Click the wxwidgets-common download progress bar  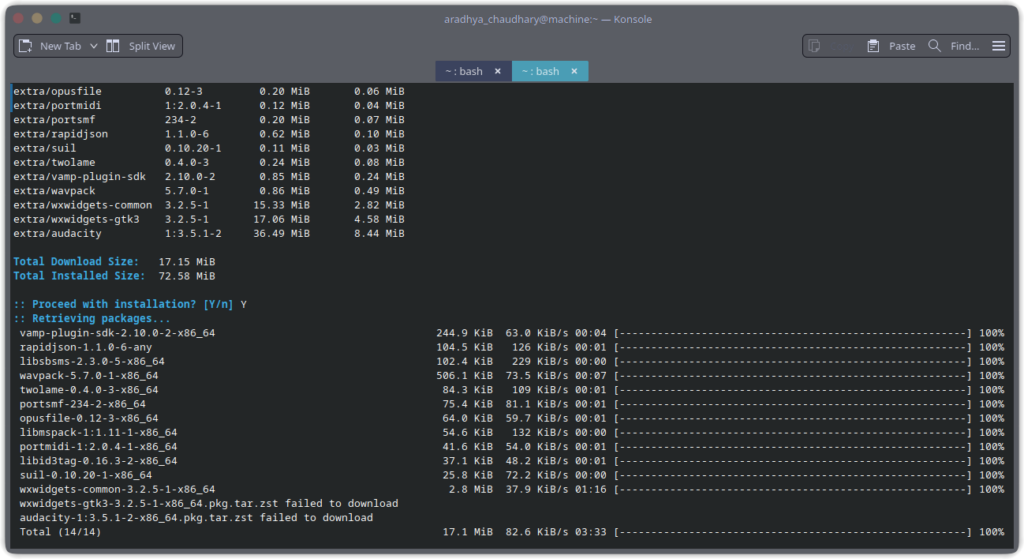click(792, 490)
